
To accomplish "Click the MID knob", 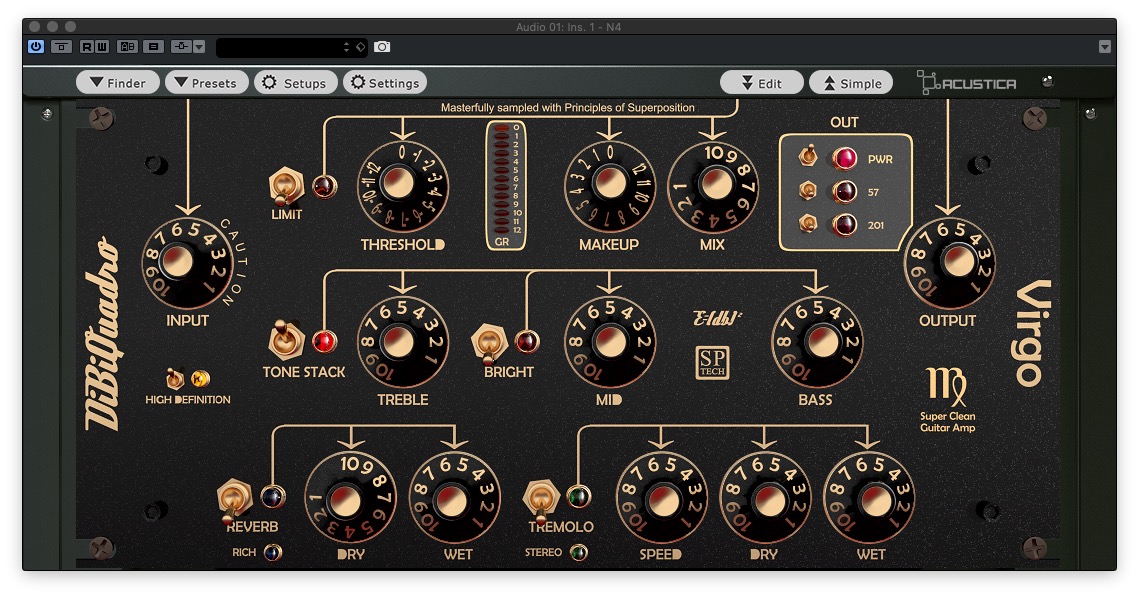I will 609,342.
